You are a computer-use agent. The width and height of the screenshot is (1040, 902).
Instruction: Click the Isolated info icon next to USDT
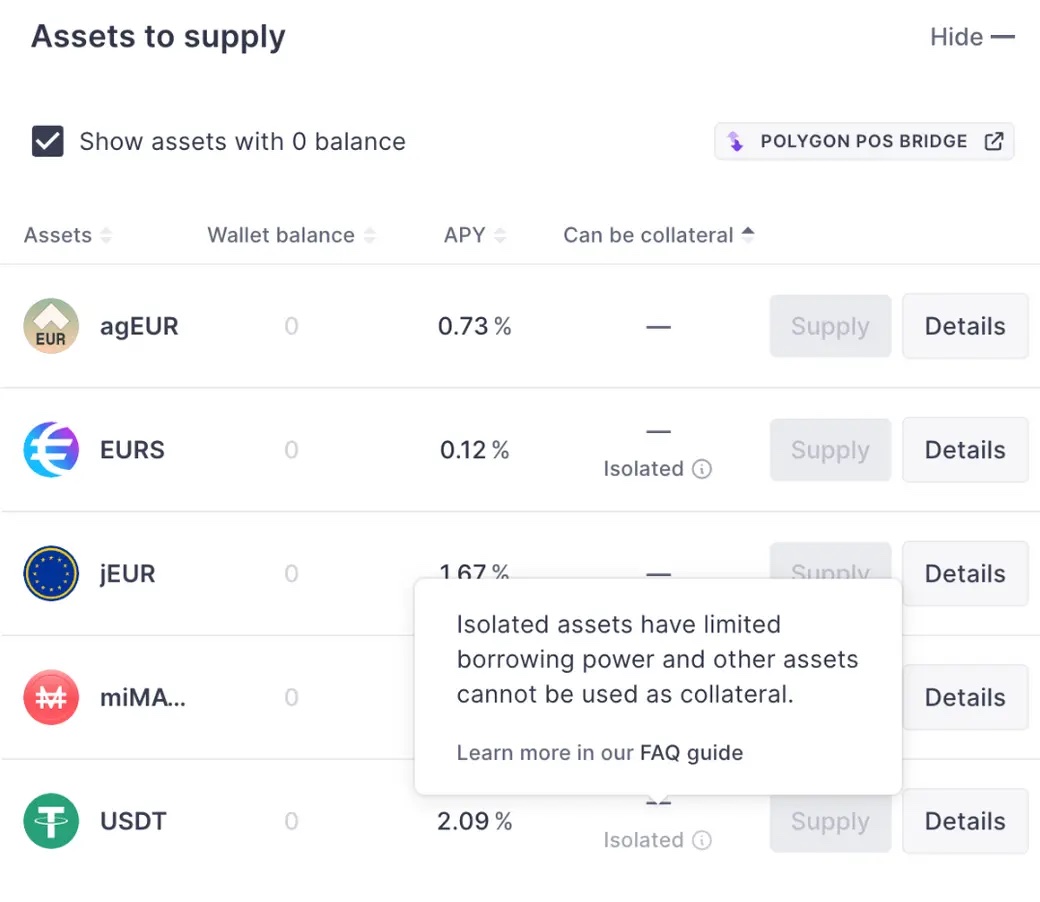pos(703,840)
